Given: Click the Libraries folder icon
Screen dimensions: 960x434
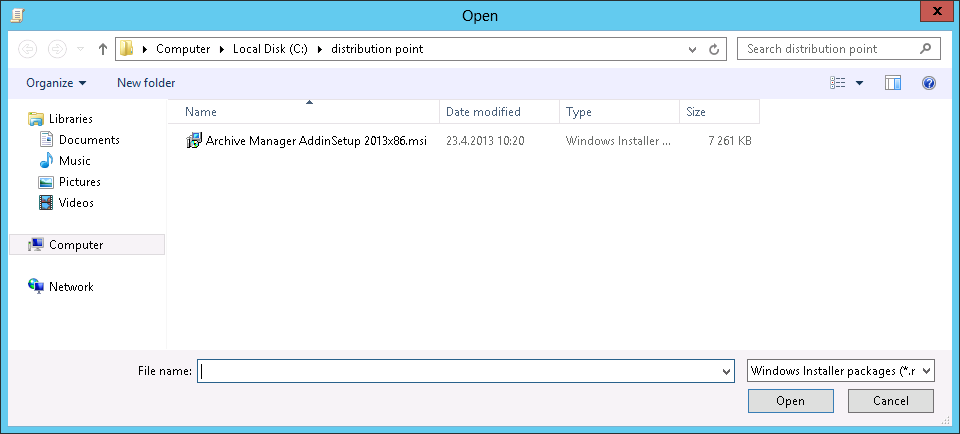Looking at the screenshot, I should tap(36, 119).
